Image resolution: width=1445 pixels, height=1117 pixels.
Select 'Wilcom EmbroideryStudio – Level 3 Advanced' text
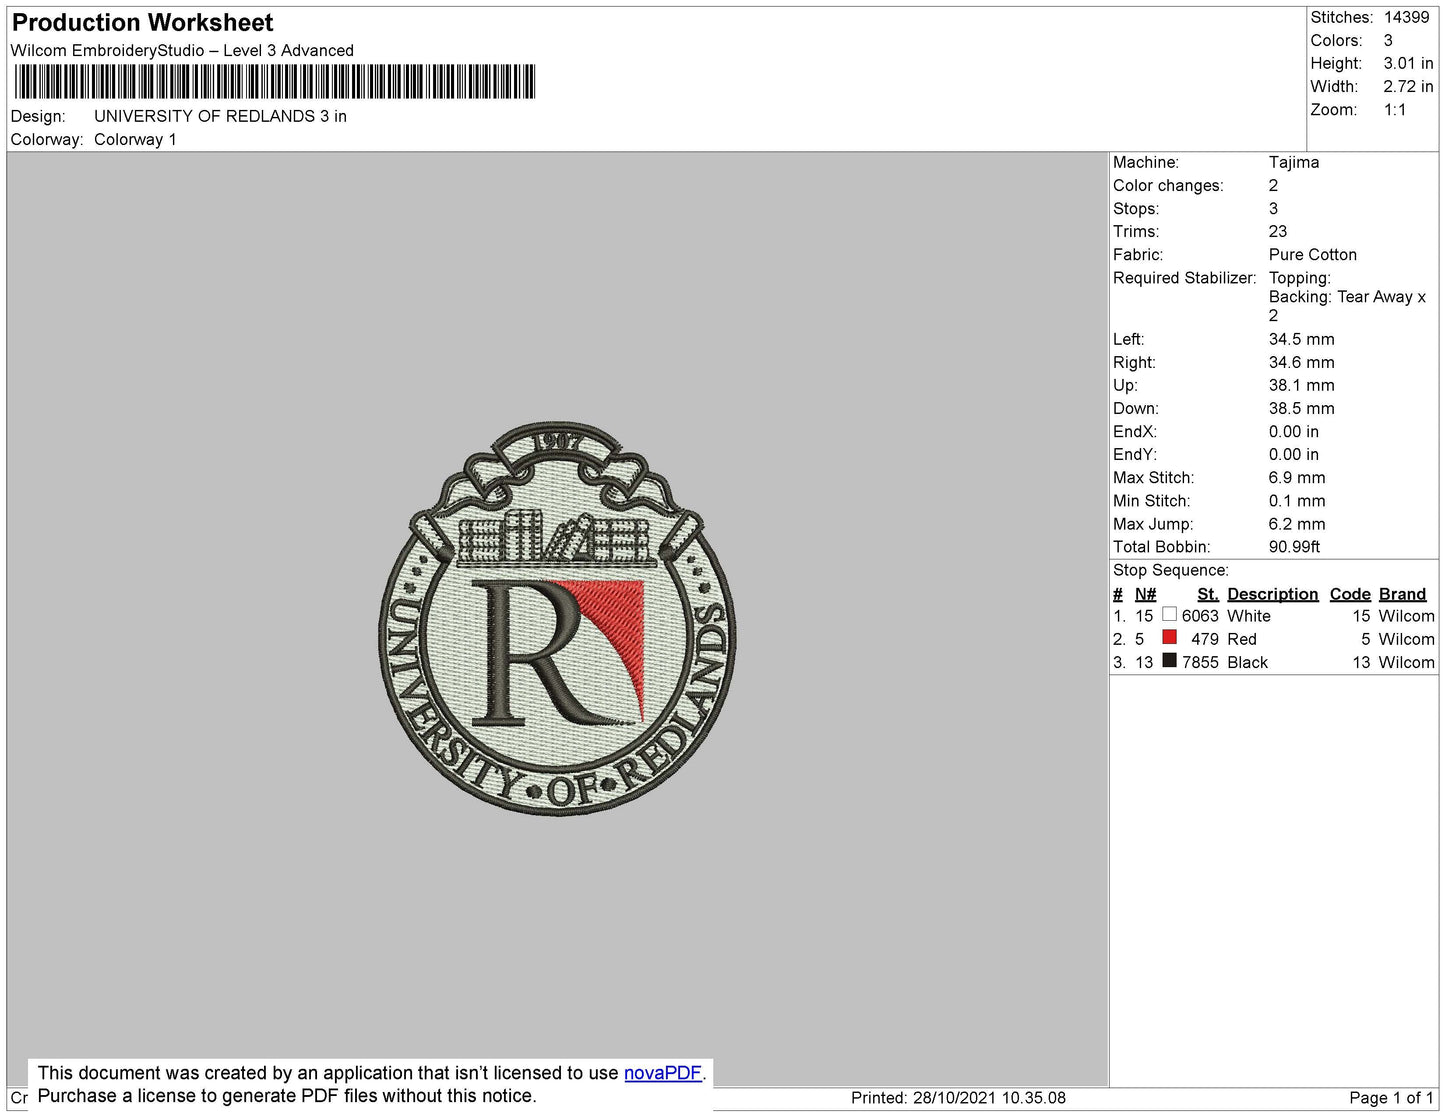click(x=182, y=51)
